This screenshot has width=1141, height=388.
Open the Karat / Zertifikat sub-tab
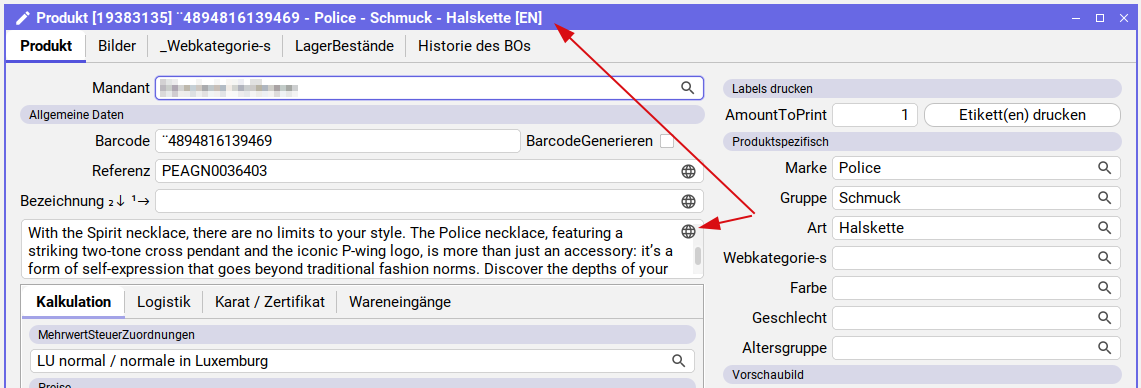[x=269, y=301]
